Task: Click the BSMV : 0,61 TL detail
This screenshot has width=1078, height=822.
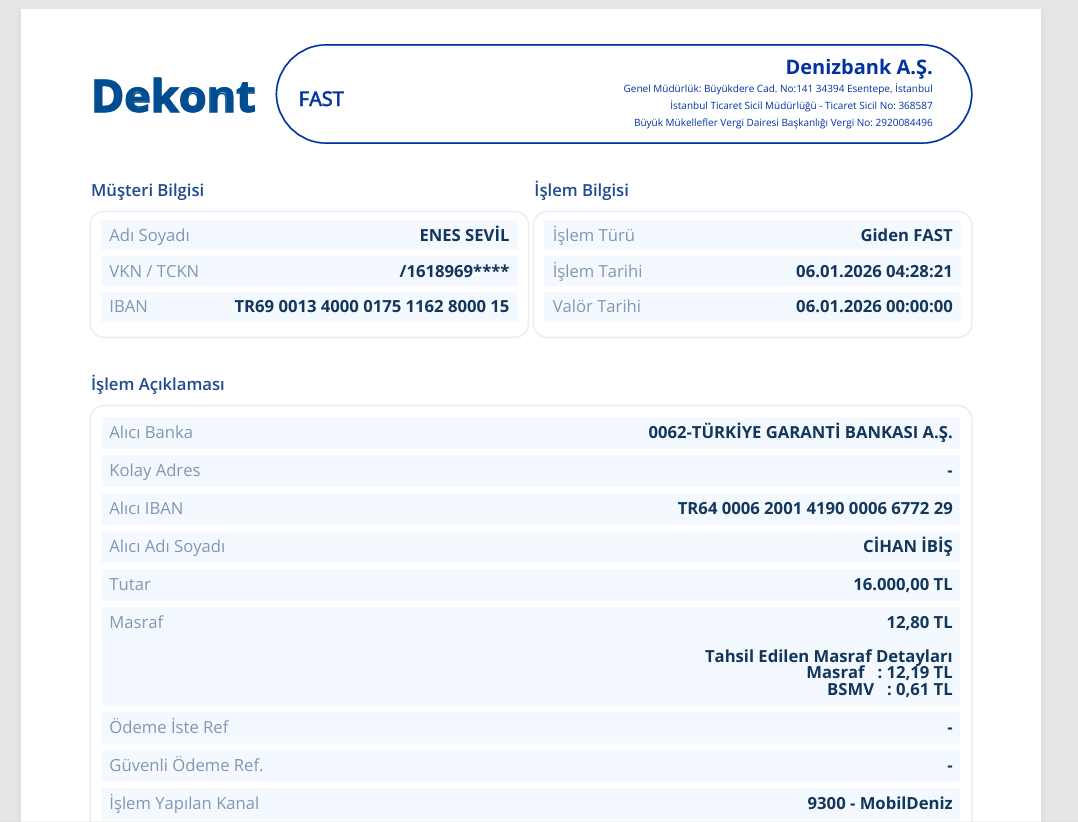Action: (x=890, y=689)
